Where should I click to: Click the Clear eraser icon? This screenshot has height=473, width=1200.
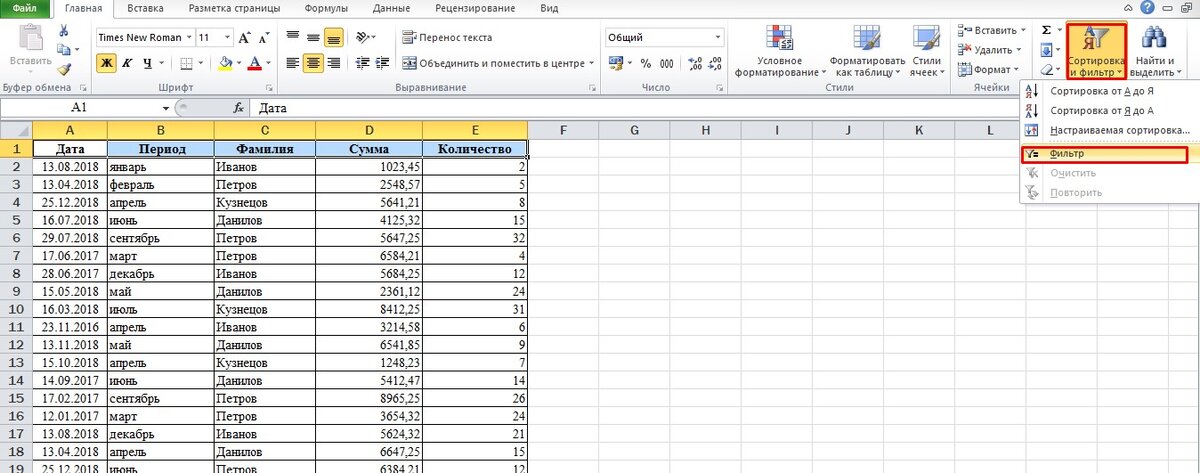coord(1046,70)
